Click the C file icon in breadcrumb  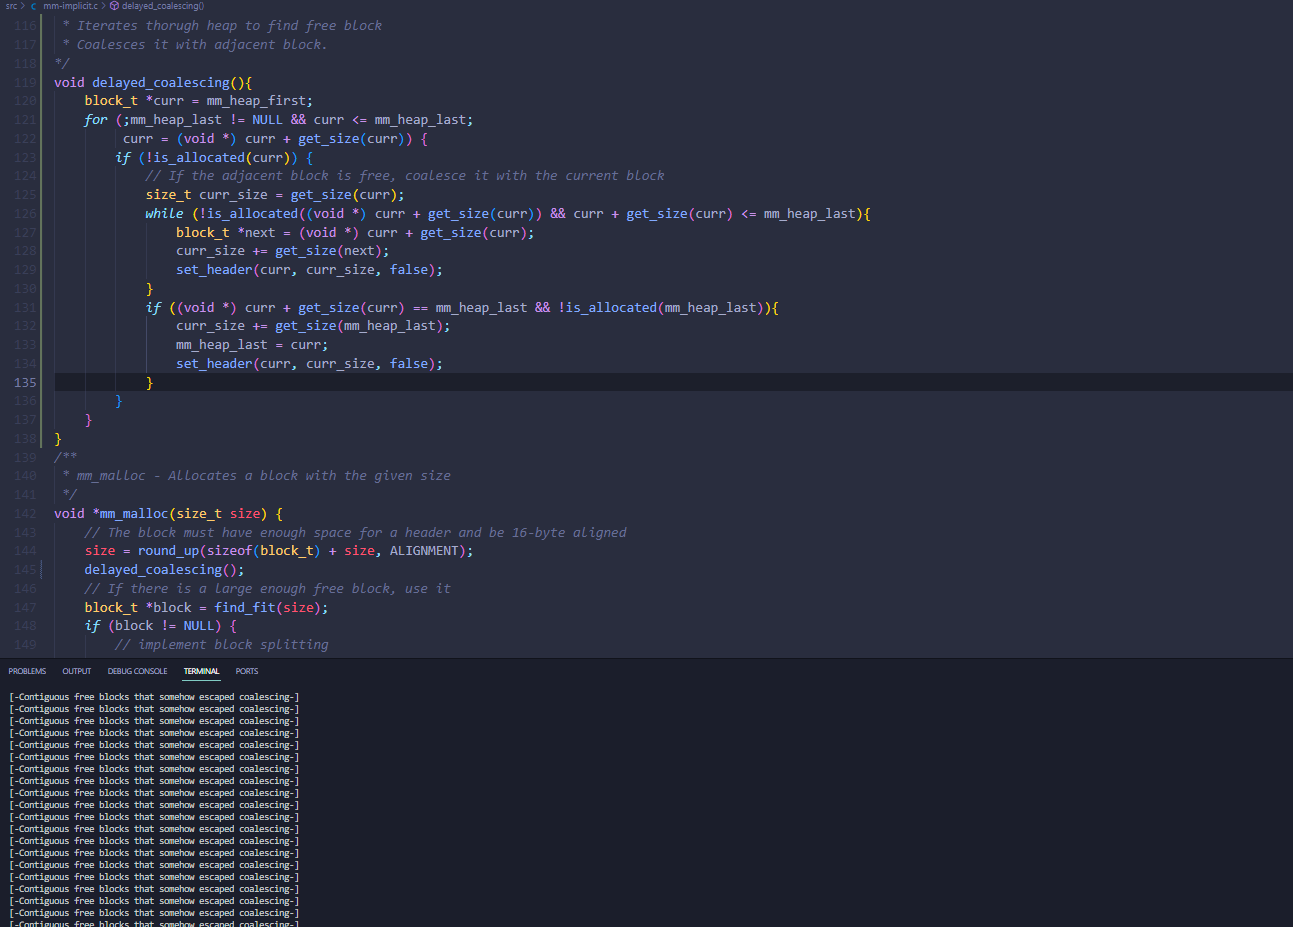[x=33, y=6]
